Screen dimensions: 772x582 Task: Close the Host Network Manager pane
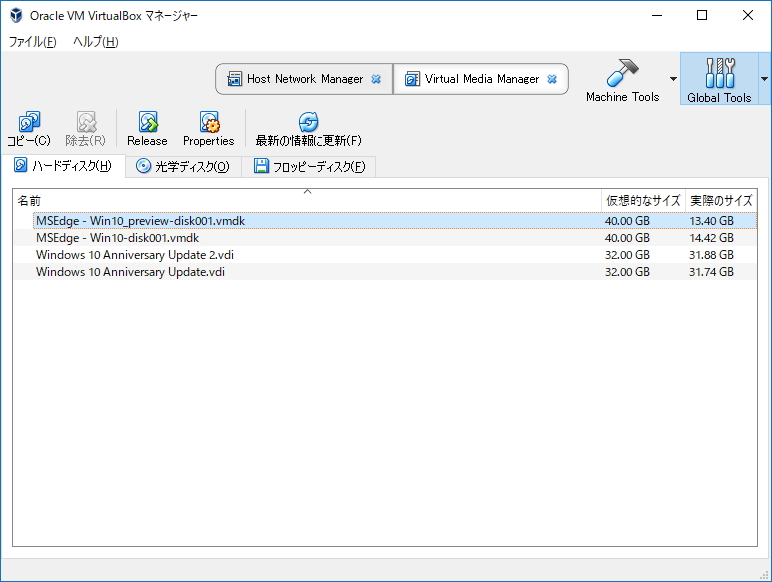[x=376, y=79]
